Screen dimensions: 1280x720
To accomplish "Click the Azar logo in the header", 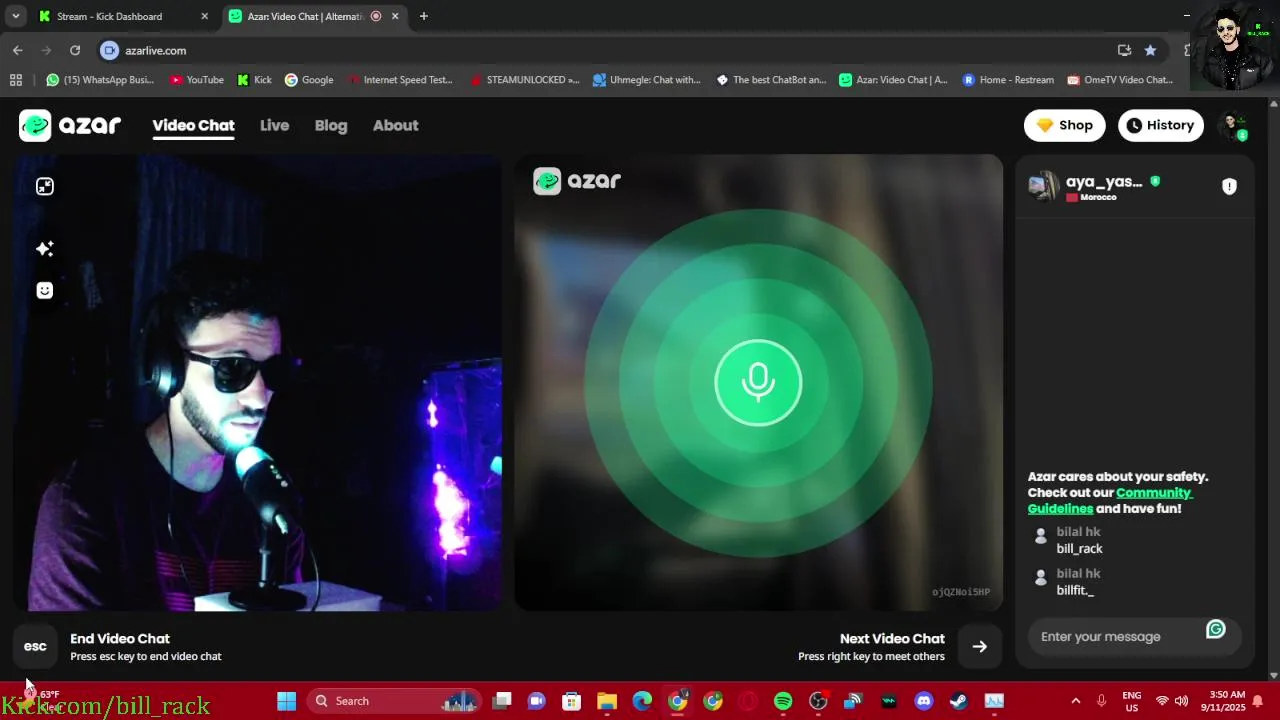I will pos(70,125).
